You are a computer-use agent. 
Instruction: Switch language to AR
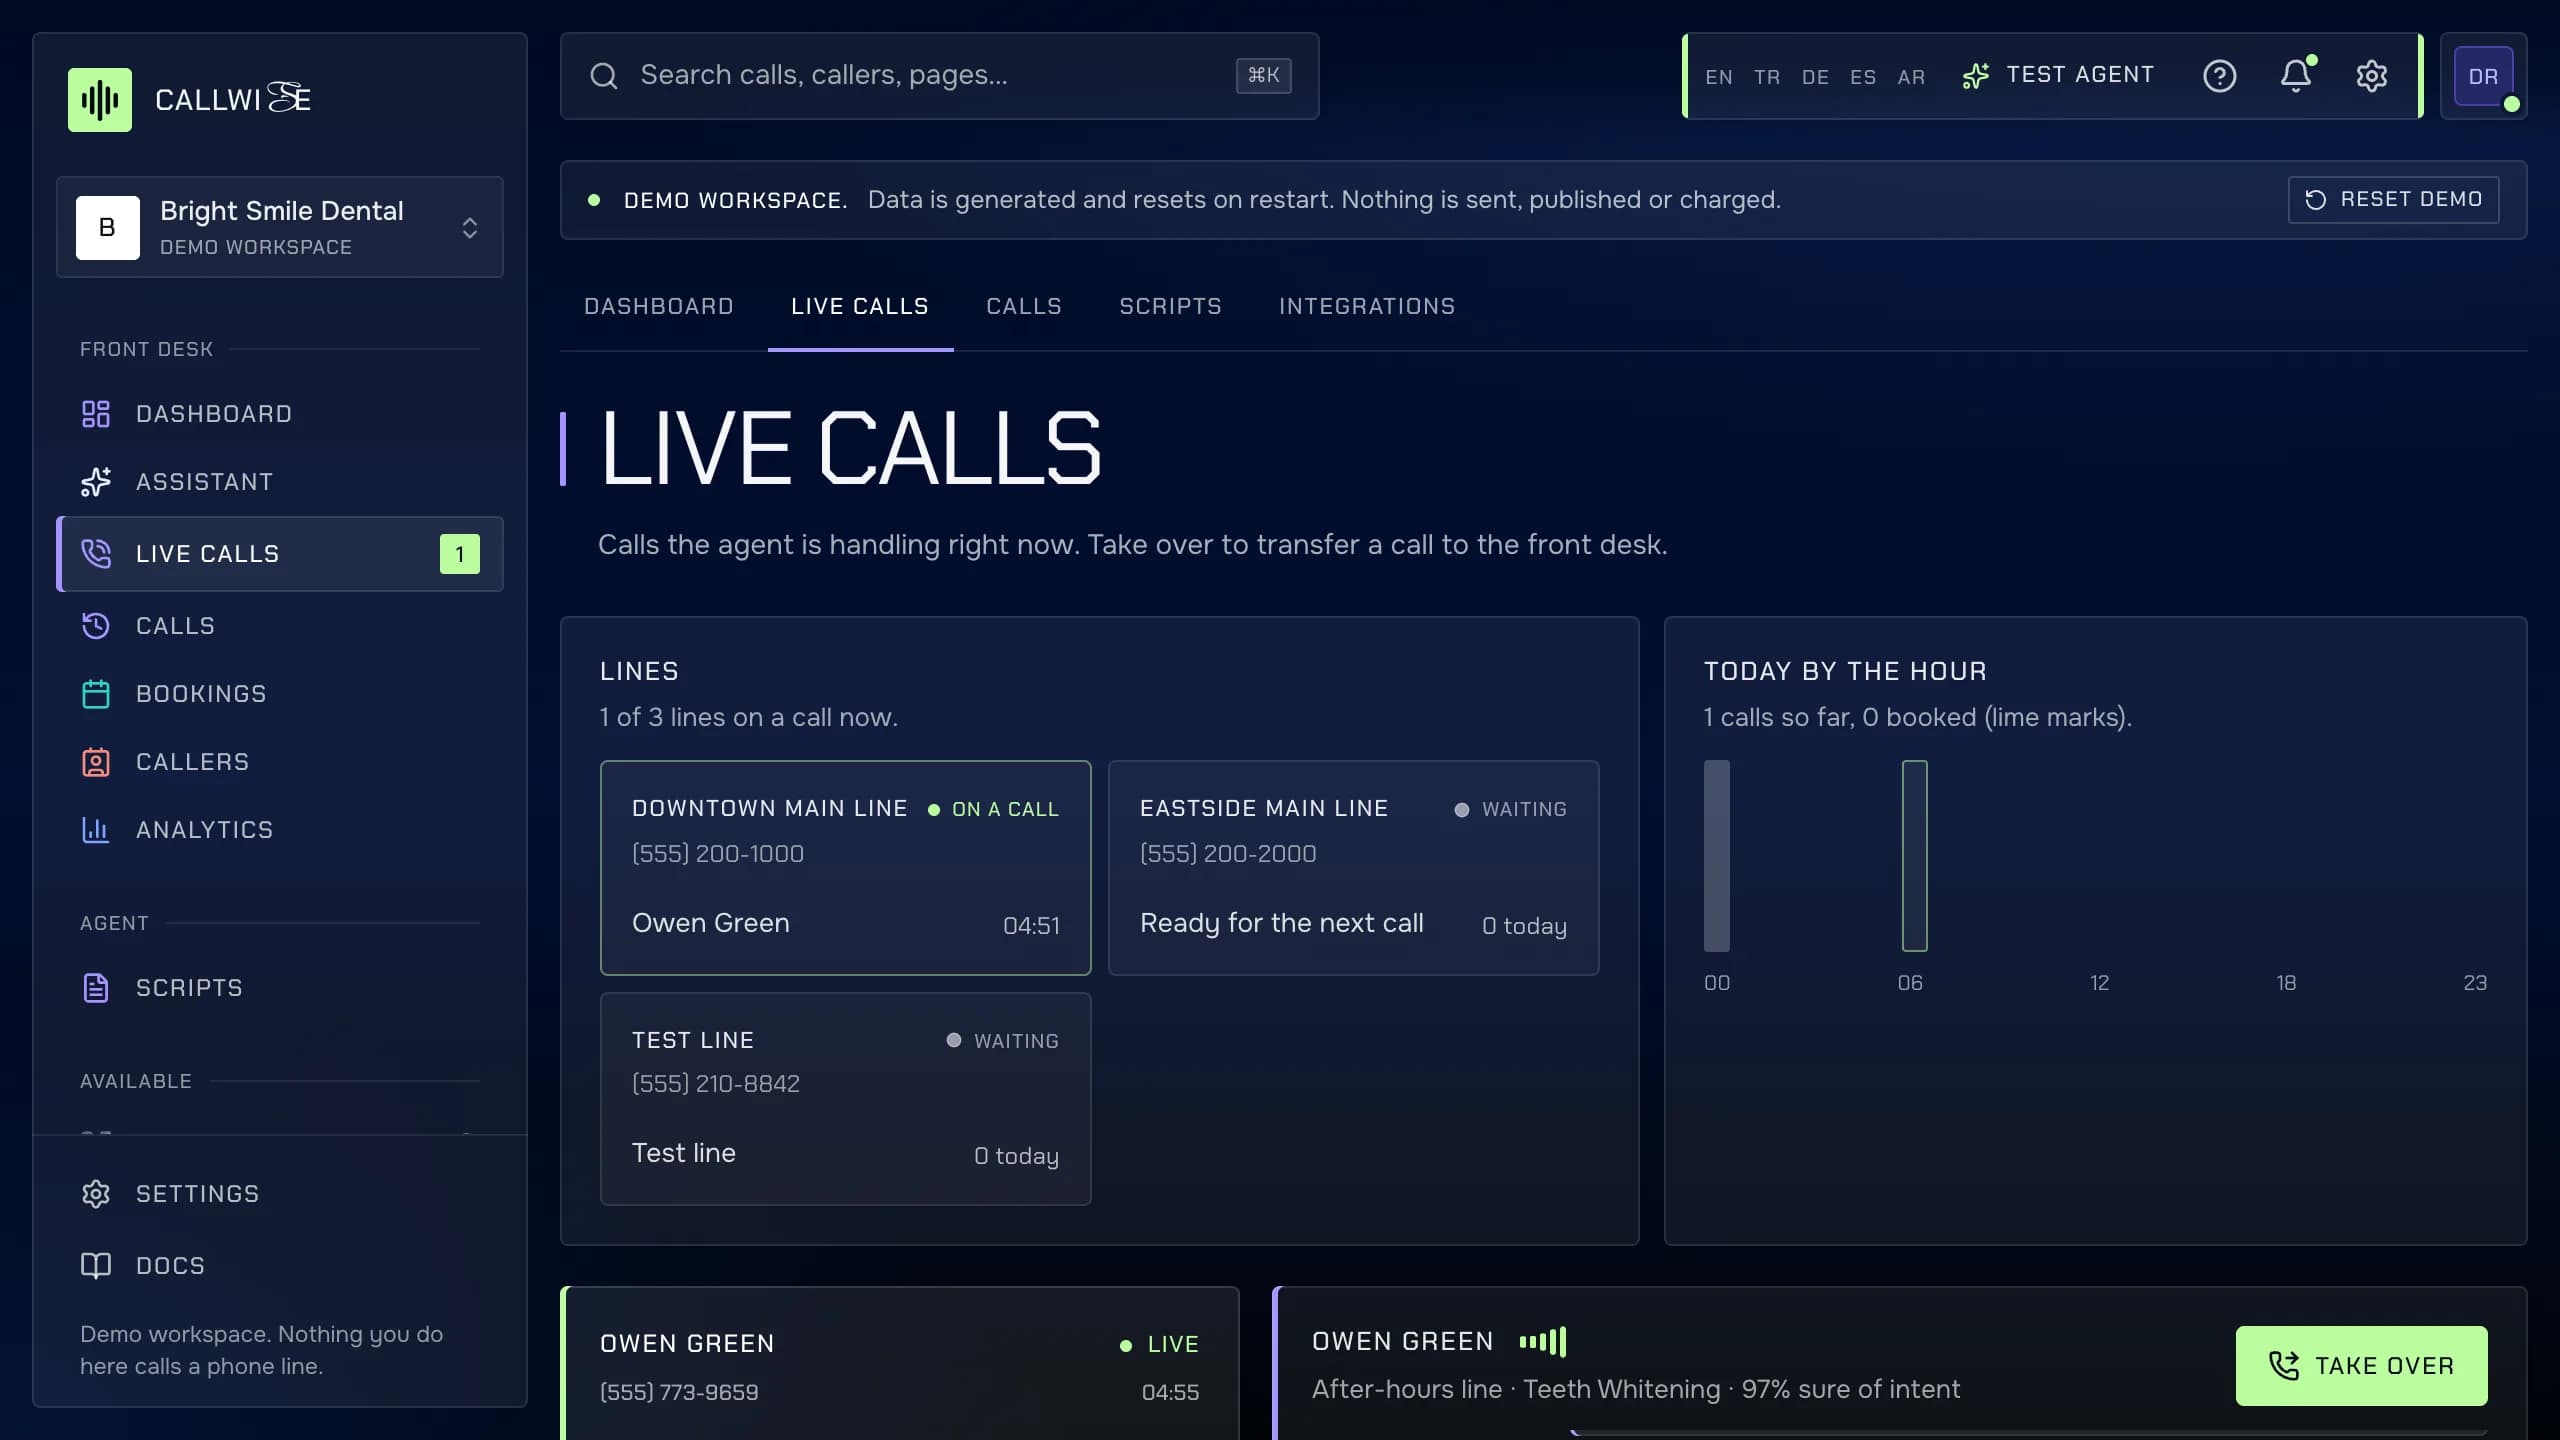1911,77
